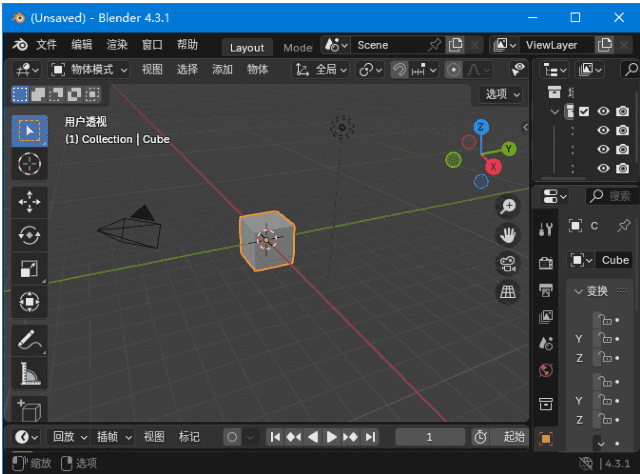Open viewport Add menu

[222, 70]
